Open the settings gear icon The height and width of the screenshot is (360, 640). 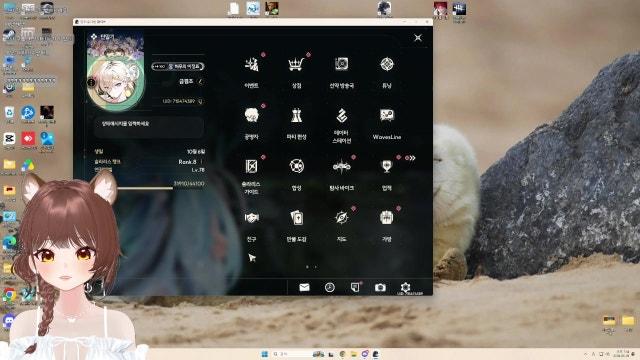(x=405, y=287)
